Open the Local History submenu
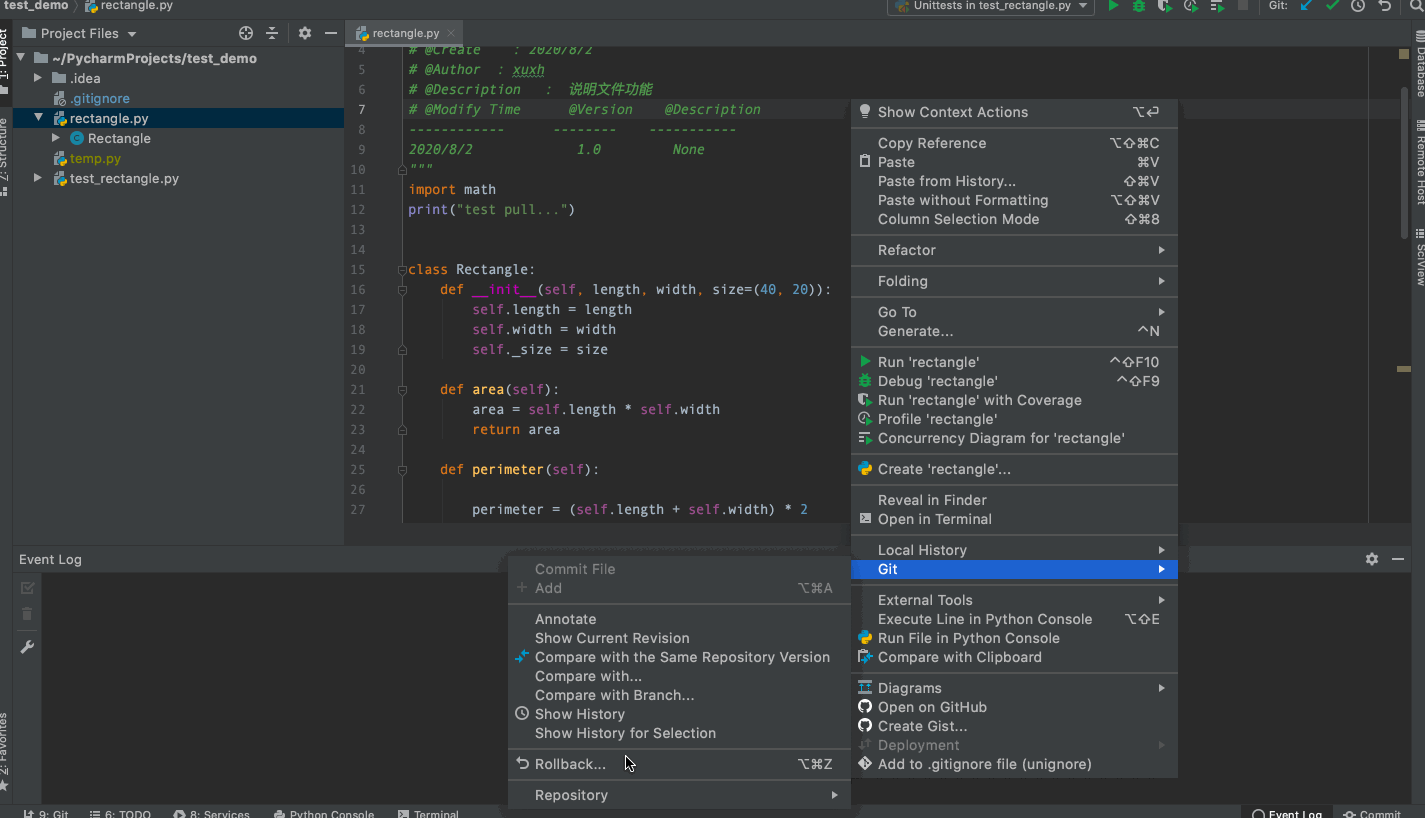 [x=1014, y=550]
